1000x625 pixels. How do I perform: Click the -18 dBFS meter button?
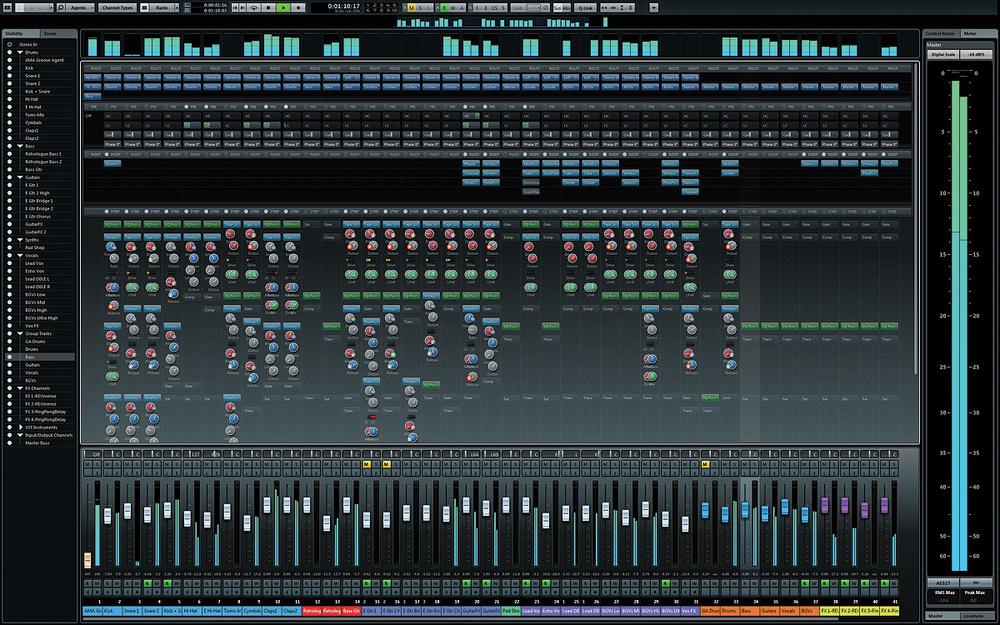976,55
